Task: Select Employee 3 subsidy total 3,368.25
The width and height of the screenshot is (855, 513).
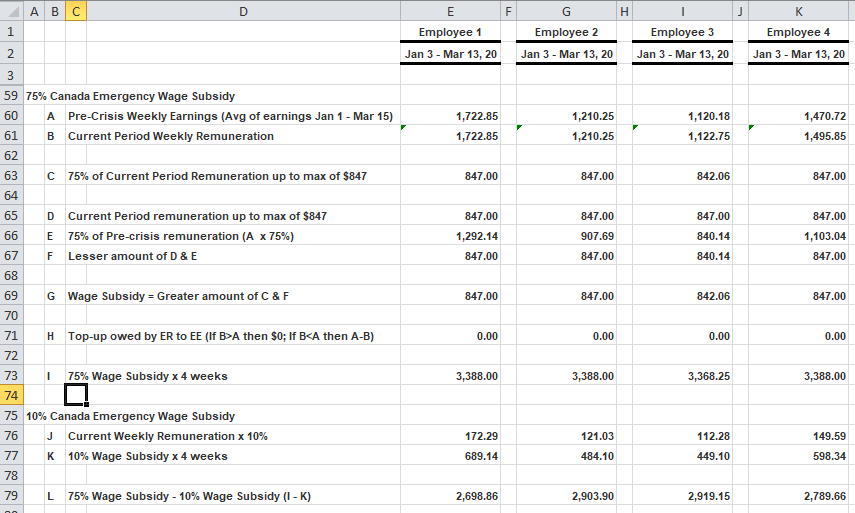Action: (682, 376)
